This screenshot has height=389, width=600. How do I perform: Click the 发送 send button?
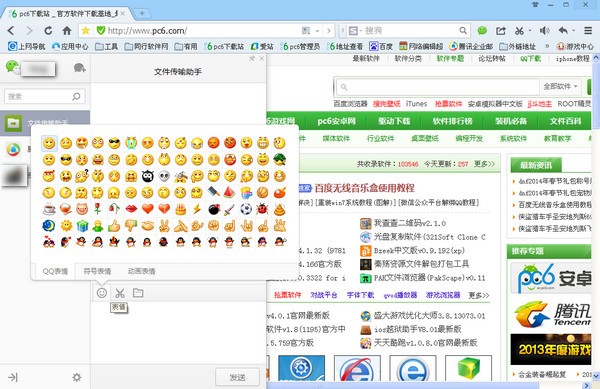point(237,378)
